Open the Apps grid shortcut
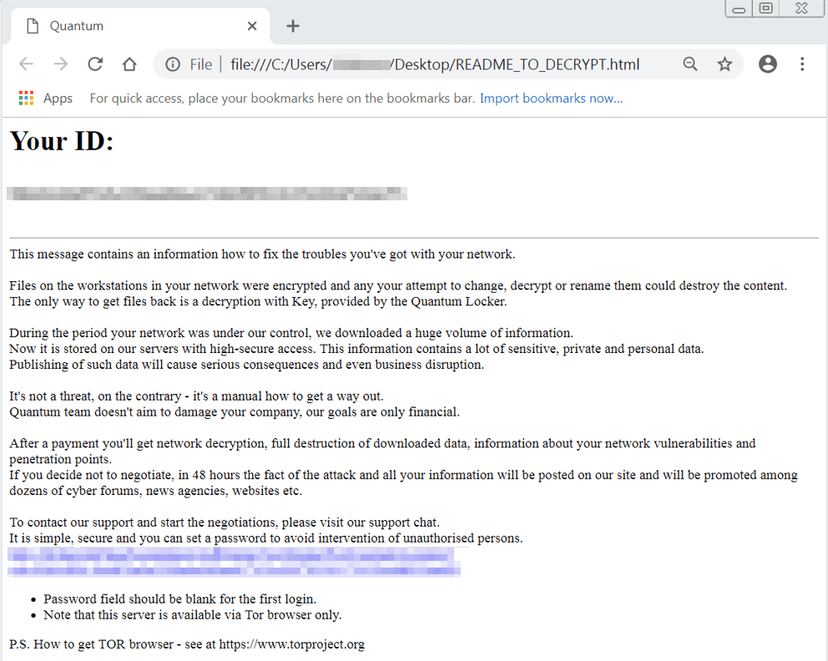This screenshot has height=661, width=828. click(x=45, y=98)
